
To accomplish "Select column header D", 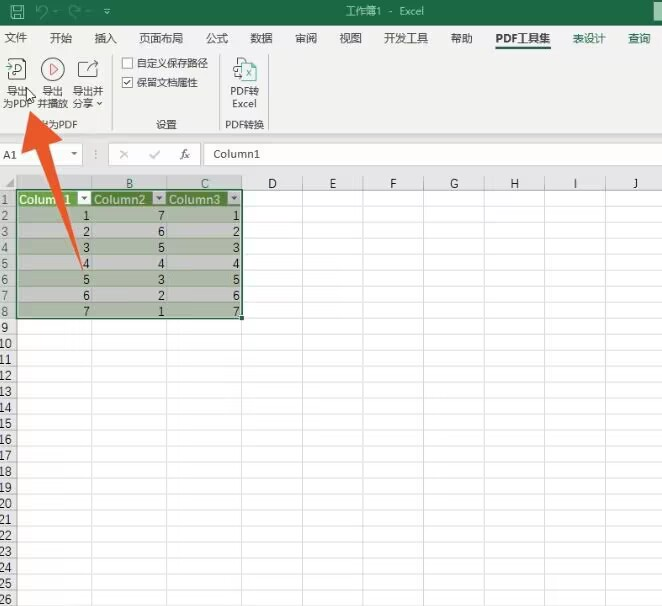I will pos(271,183).
